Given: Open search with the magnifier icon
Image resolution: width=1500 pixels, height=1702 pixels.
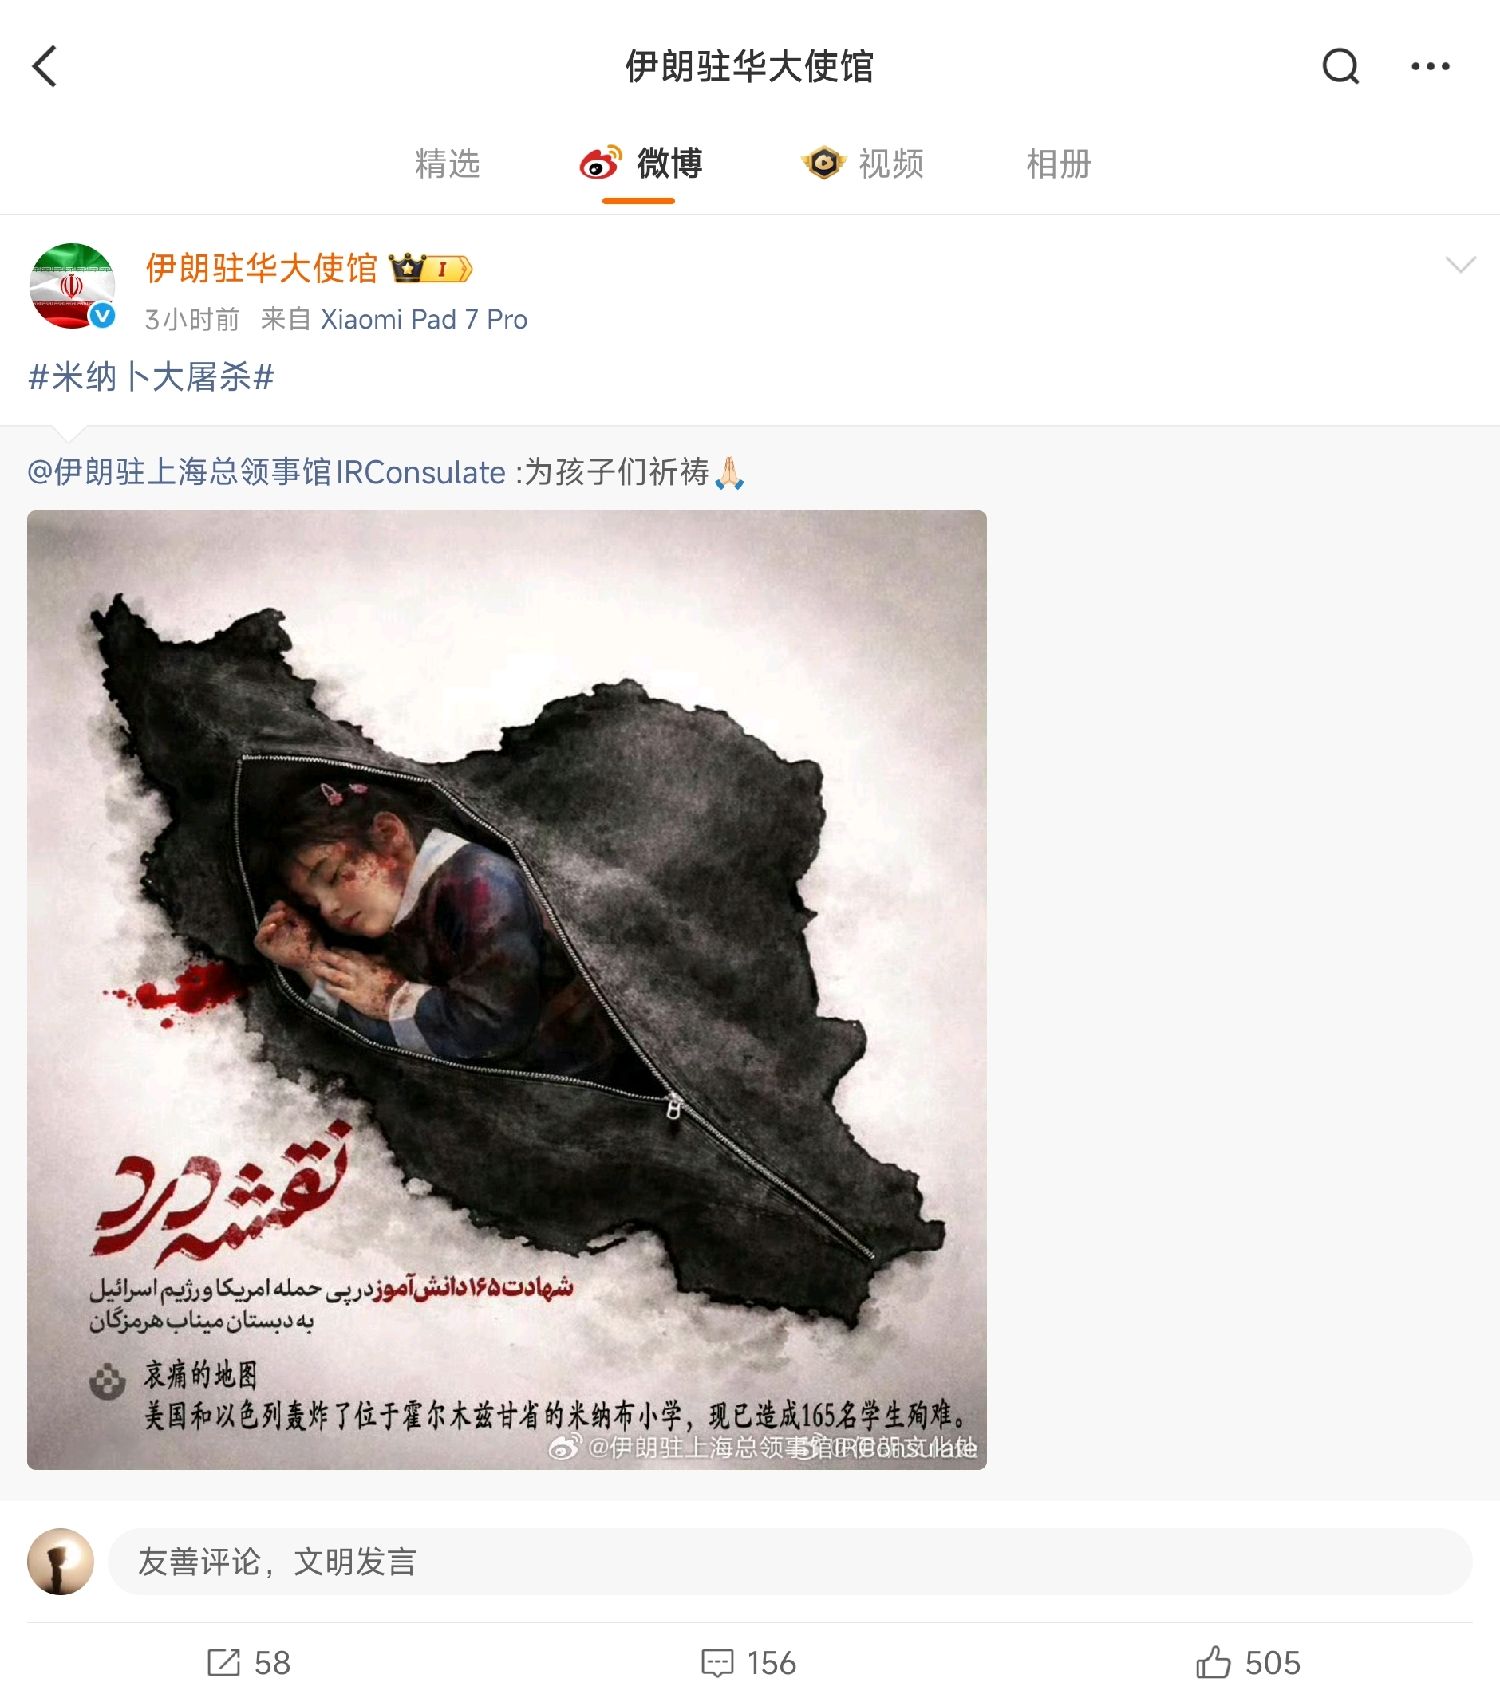Looking at the screenshot, I should pyautogui.click(x=1340, y=67).
